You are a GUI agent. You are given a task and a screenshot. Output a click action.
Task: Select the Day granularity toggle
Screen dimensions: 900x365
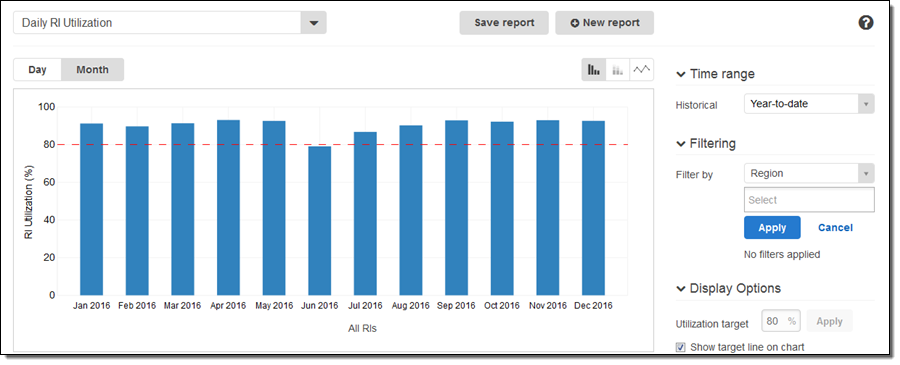point(37,69)
